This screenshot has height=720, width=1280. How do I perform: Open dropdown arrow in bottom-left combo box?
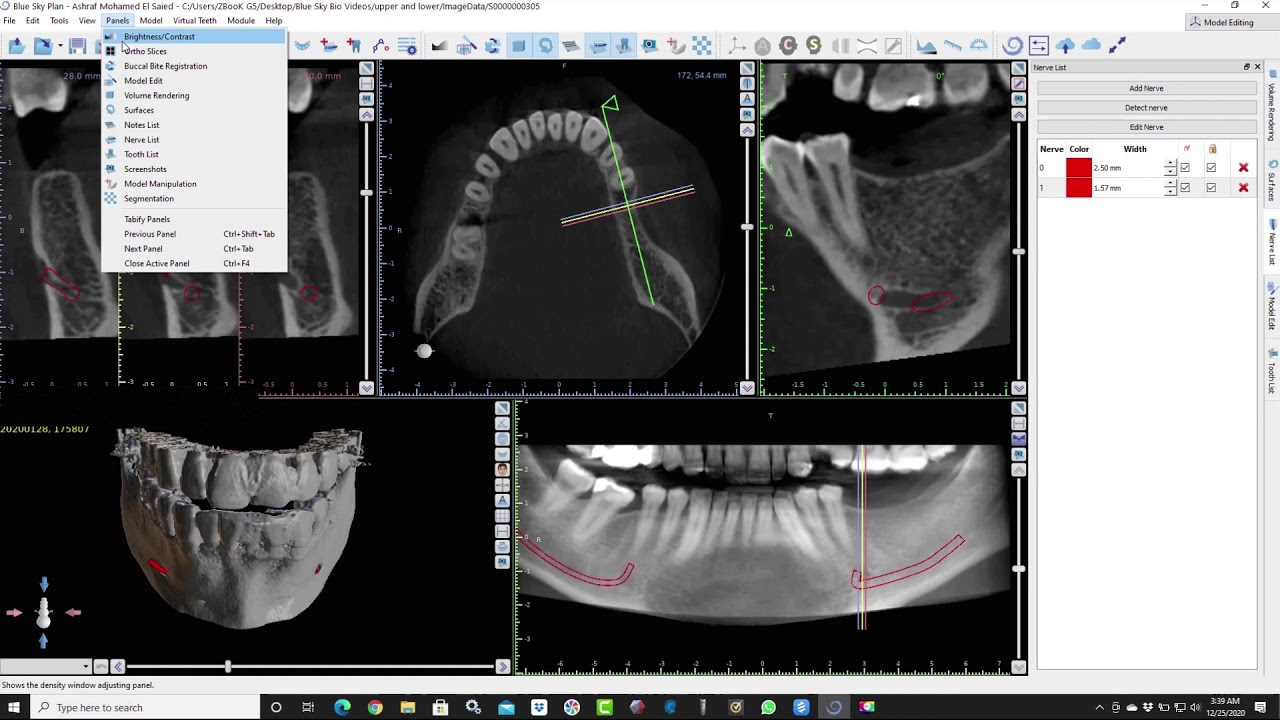tap(86, 666)
